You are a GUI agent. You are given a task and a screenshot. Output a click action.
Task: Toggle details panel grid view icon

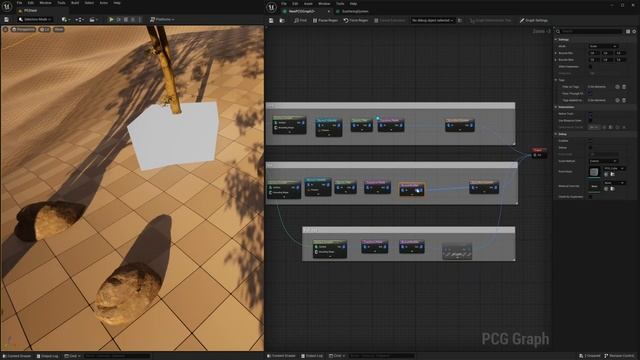click(628, 31)
